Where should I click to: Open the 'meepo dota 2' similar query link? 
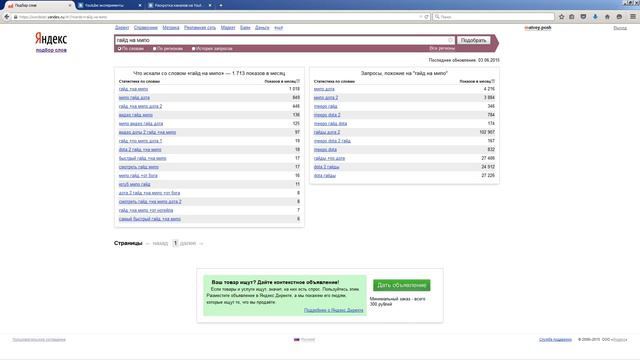point(327,115)
